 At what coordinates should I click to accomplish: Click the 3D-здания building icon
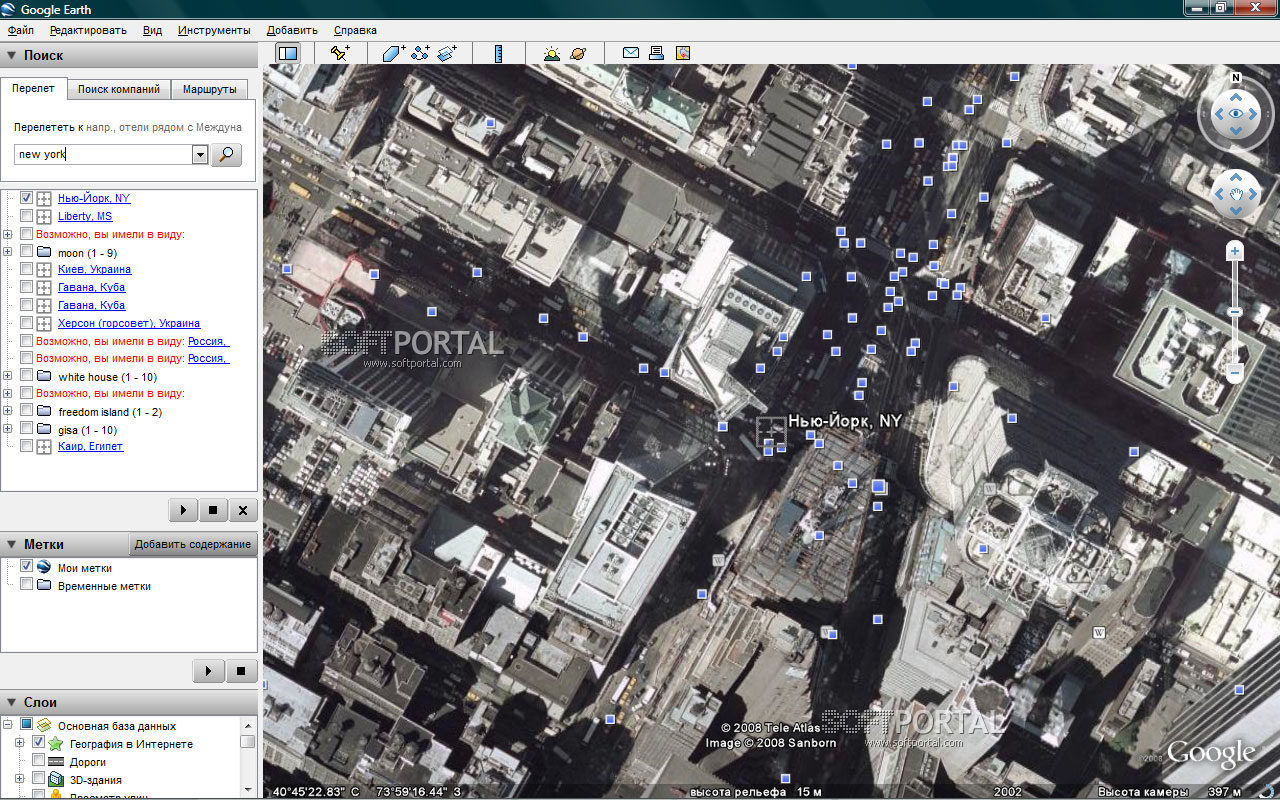56,780
